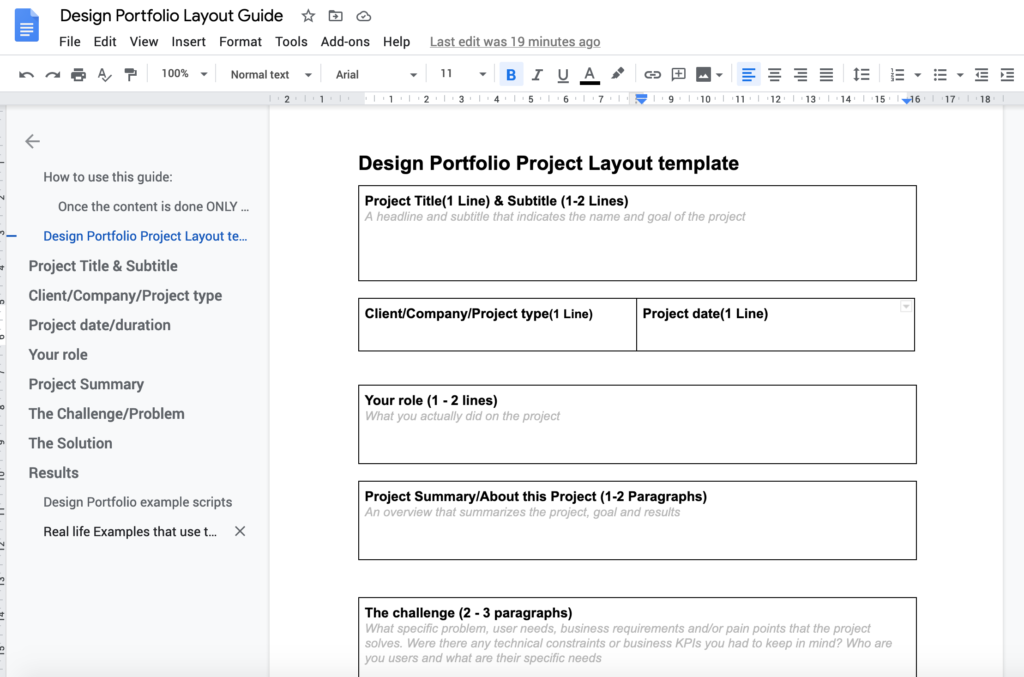The width and height of the screenshot is (1024, 677).
Task: Select the Paint format tool
Action: (131, 74)
